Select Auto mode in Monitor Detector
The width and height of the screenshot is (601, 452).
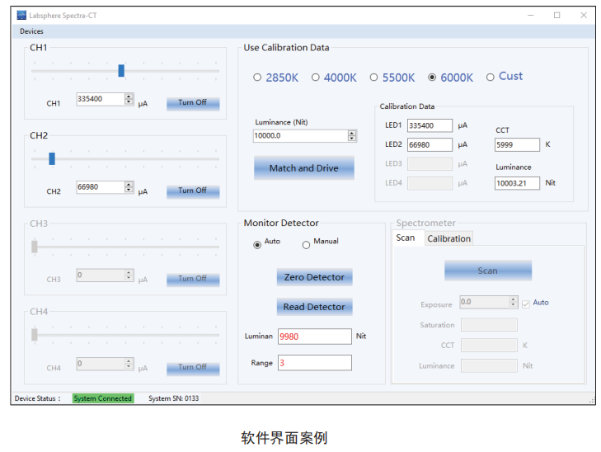(x=257, y=243)
